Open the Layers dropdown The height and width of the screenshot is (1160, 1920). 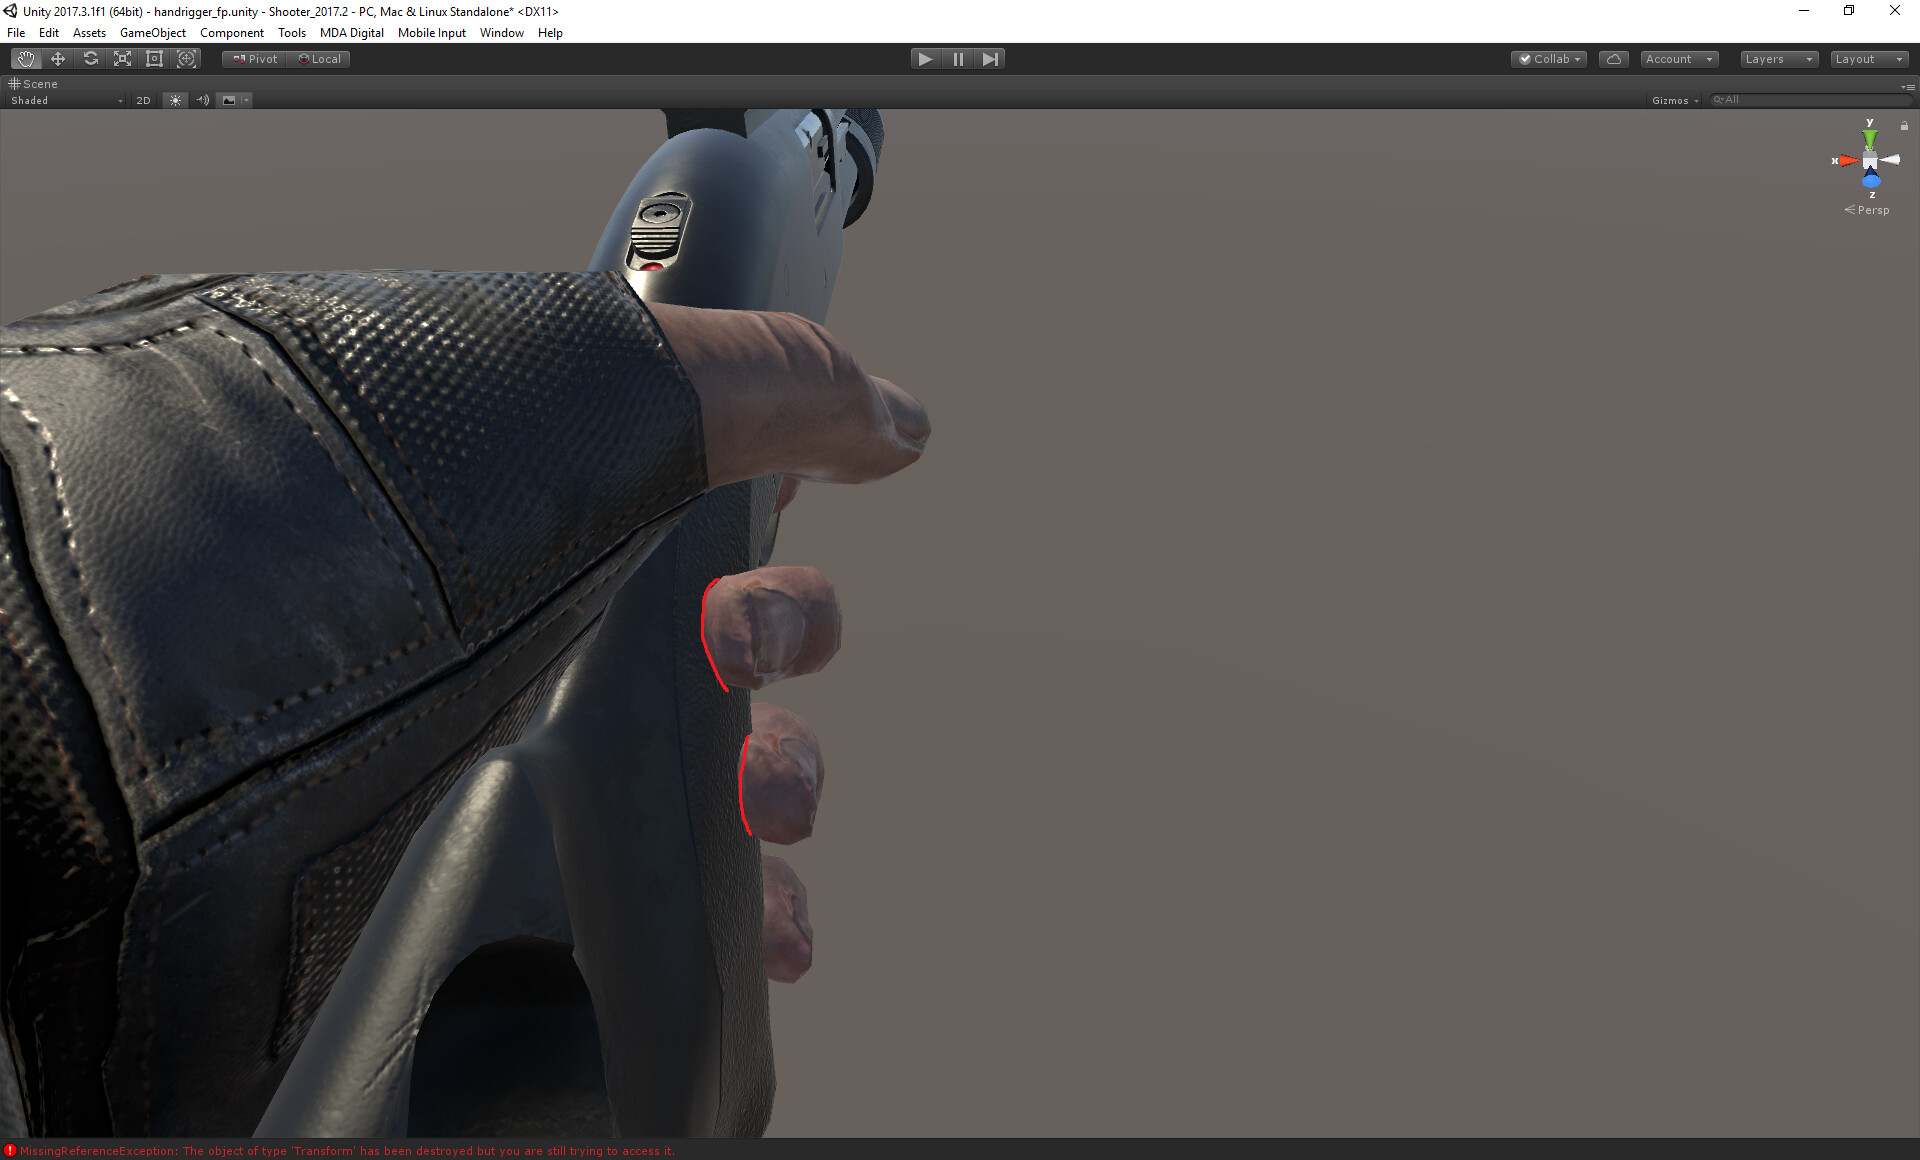pos(1778,58)
